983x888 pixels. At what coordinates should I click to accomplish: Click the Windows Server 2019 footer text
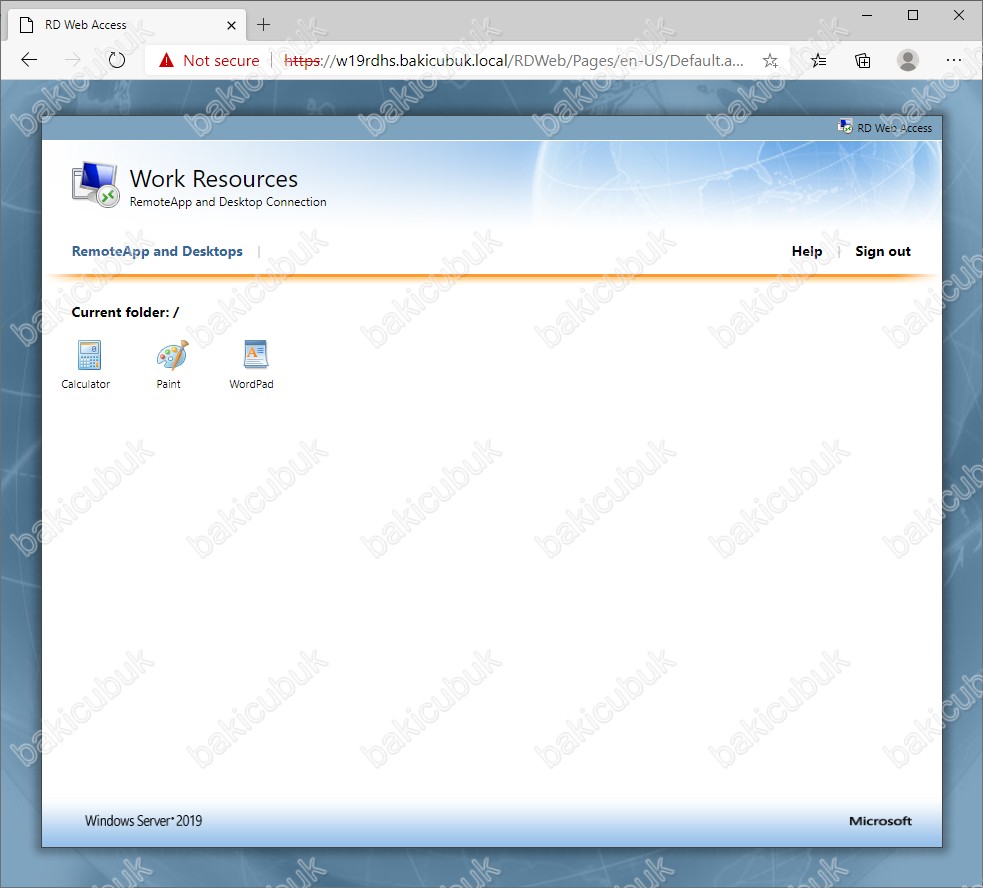pyautogui.click(x=144, y=820)
